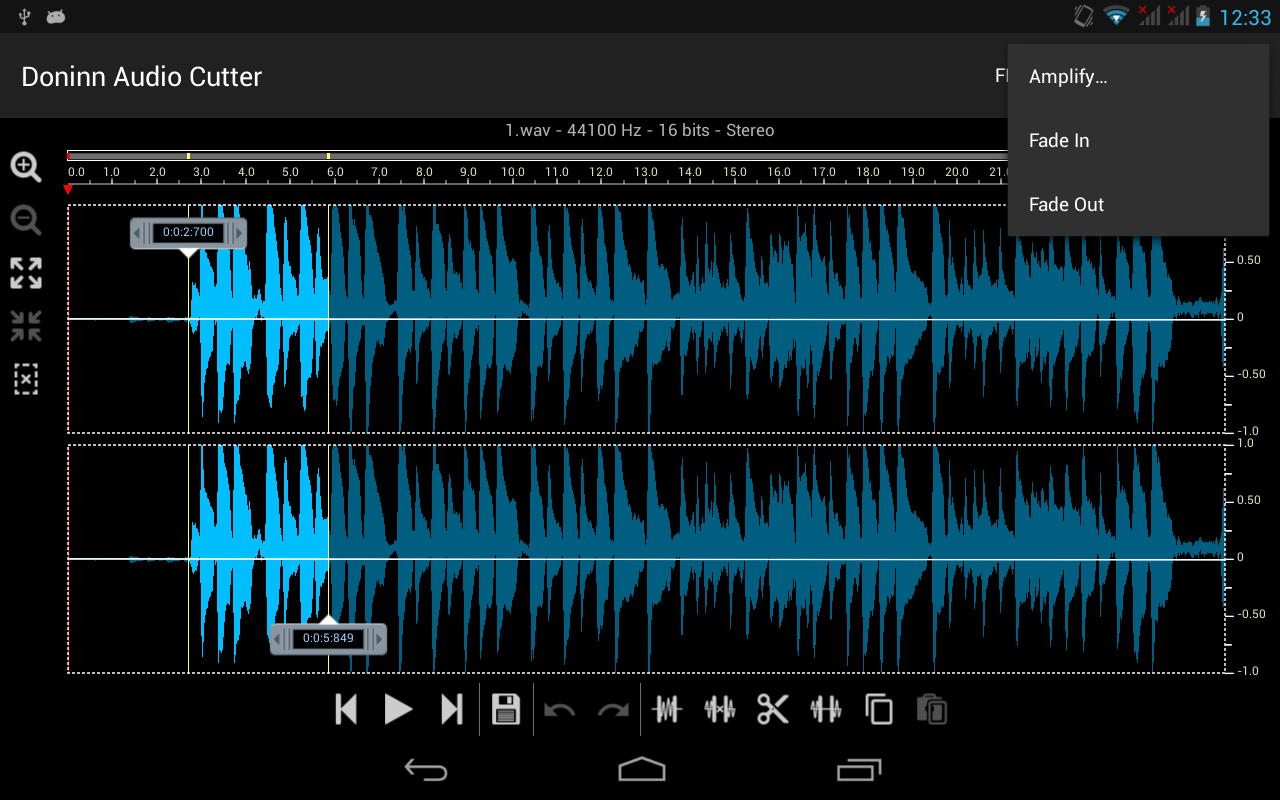
Task: Click the waveform icon right of the scissors
Action: [826, 710]
